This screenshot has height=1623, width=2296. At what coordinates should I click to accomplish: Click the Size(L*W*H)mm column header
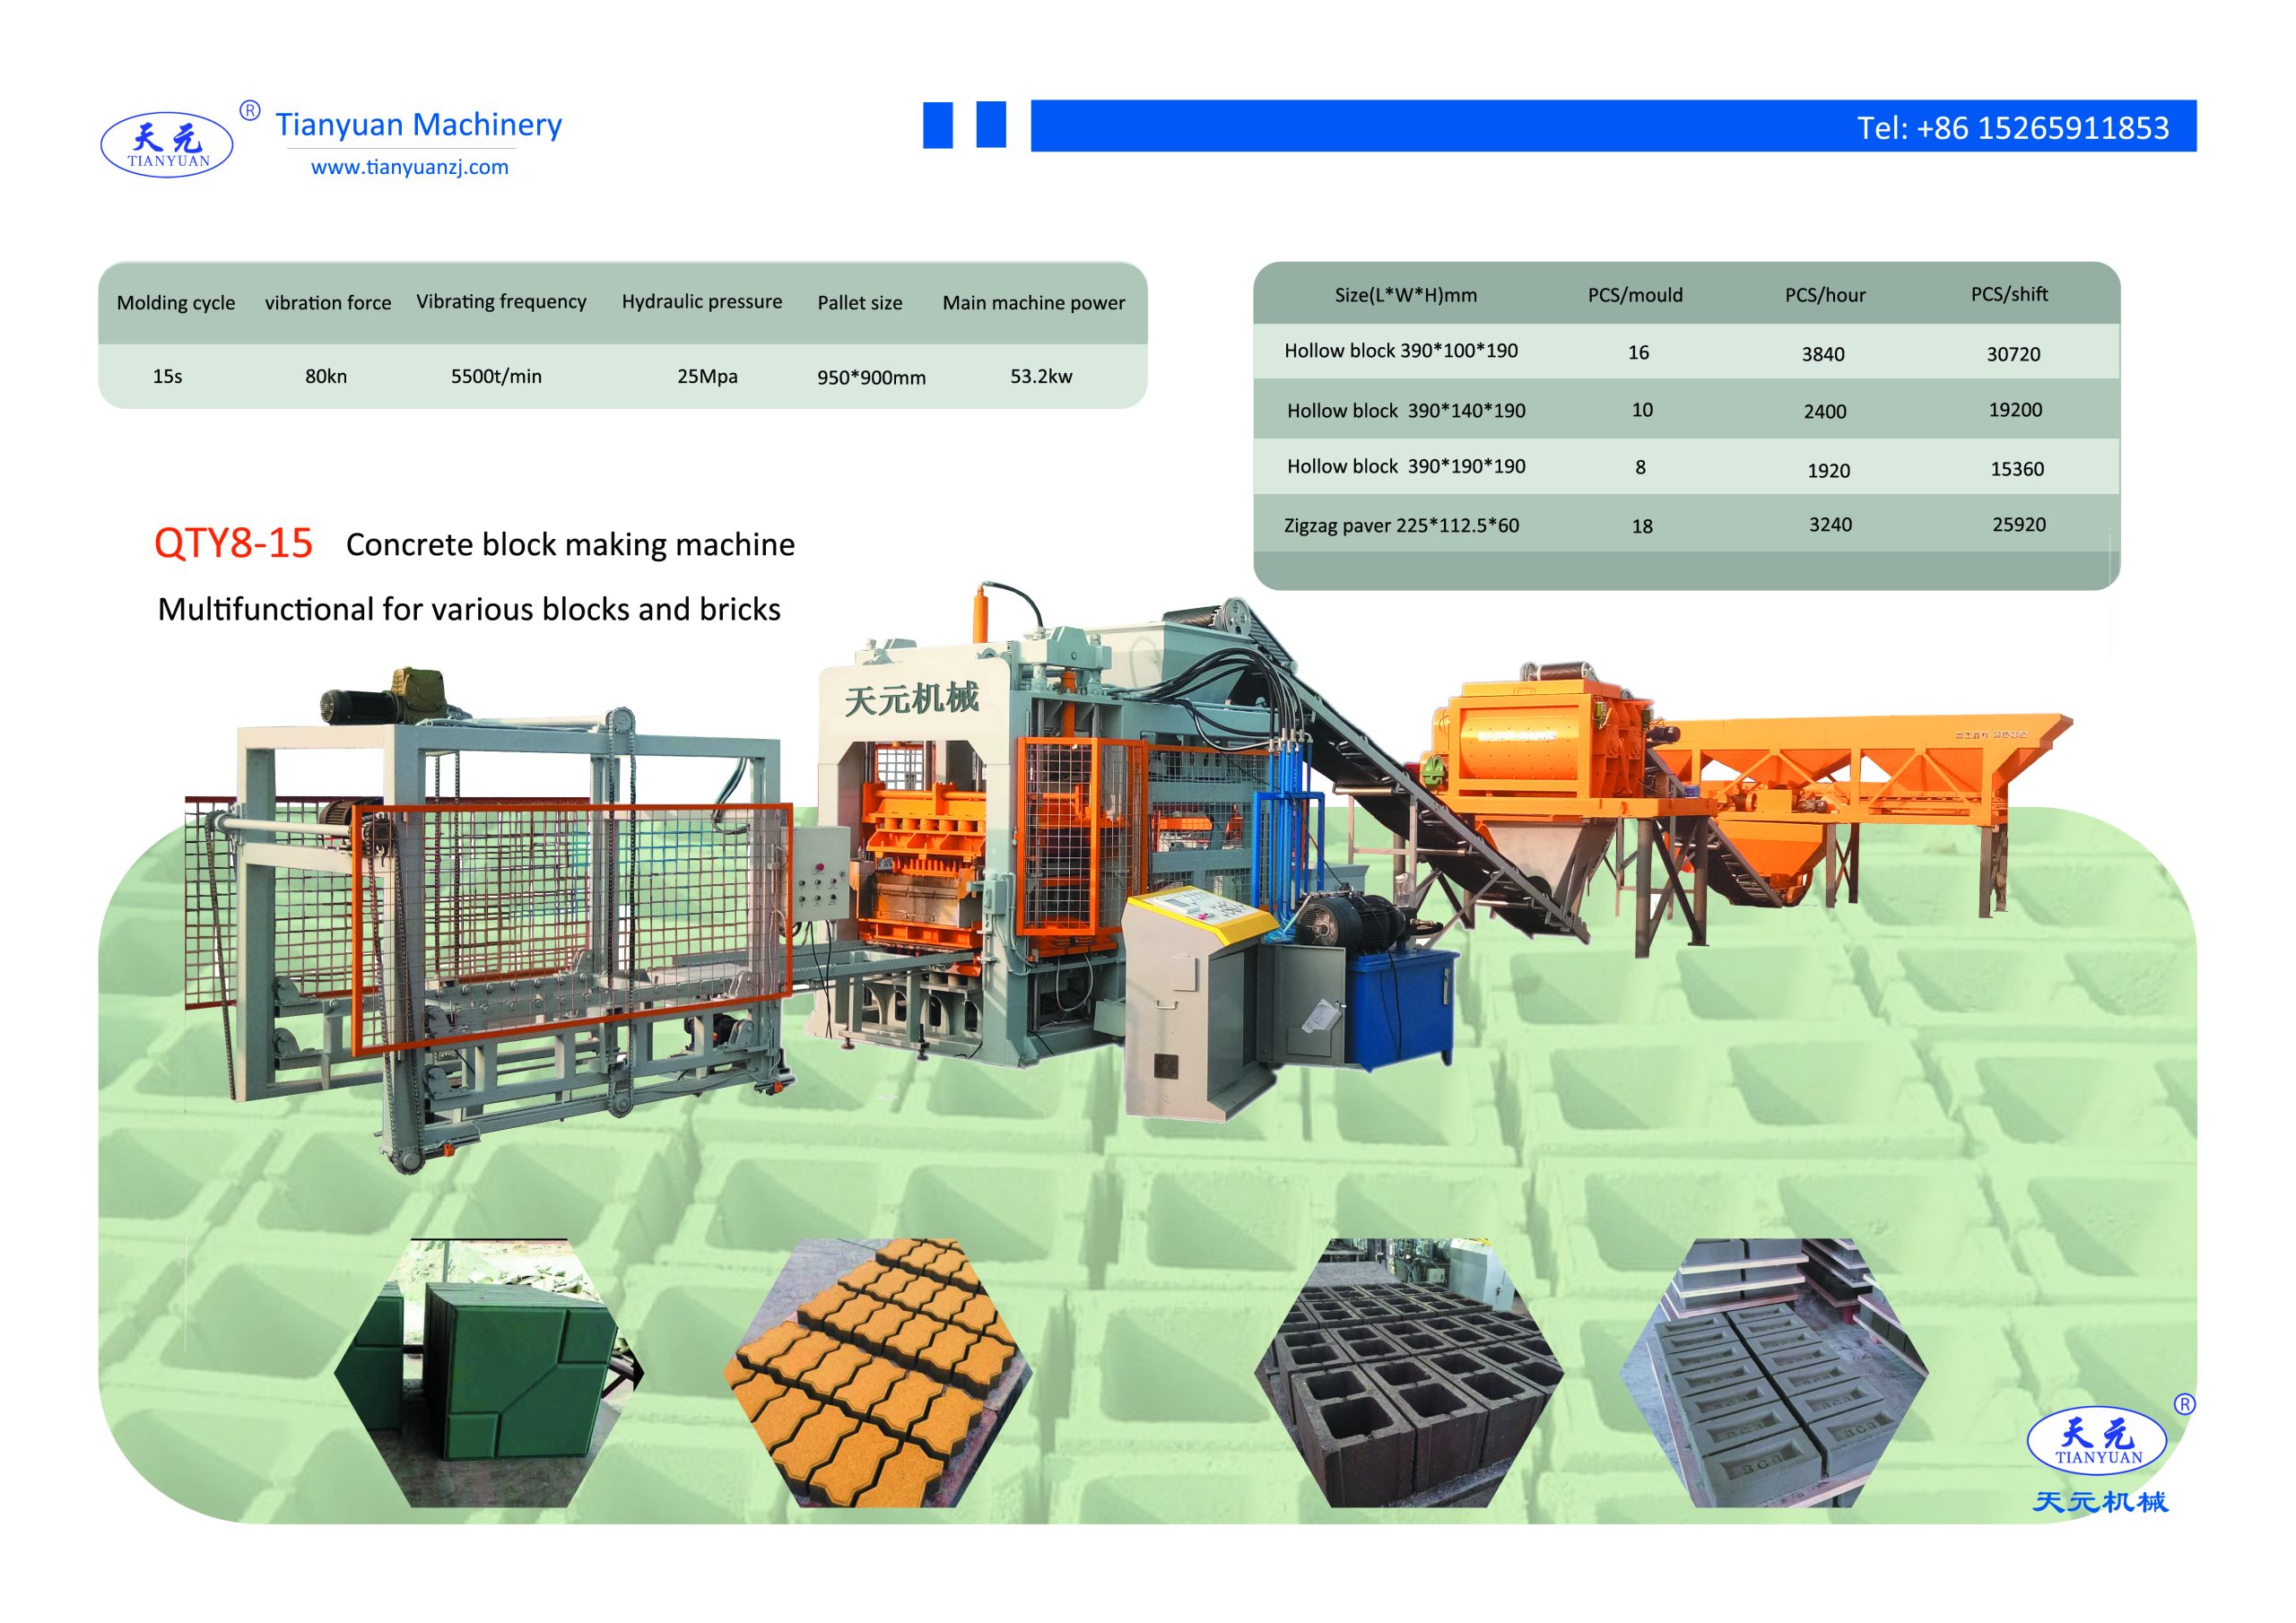[x=1405, y=295]
